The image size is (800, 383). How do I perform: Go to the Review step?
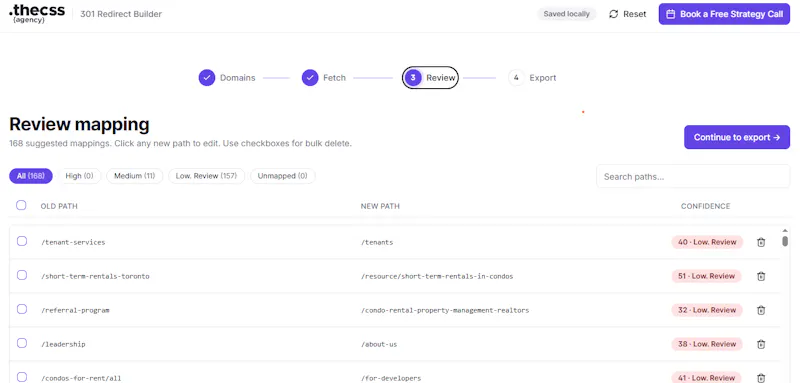tap(430, 78)
